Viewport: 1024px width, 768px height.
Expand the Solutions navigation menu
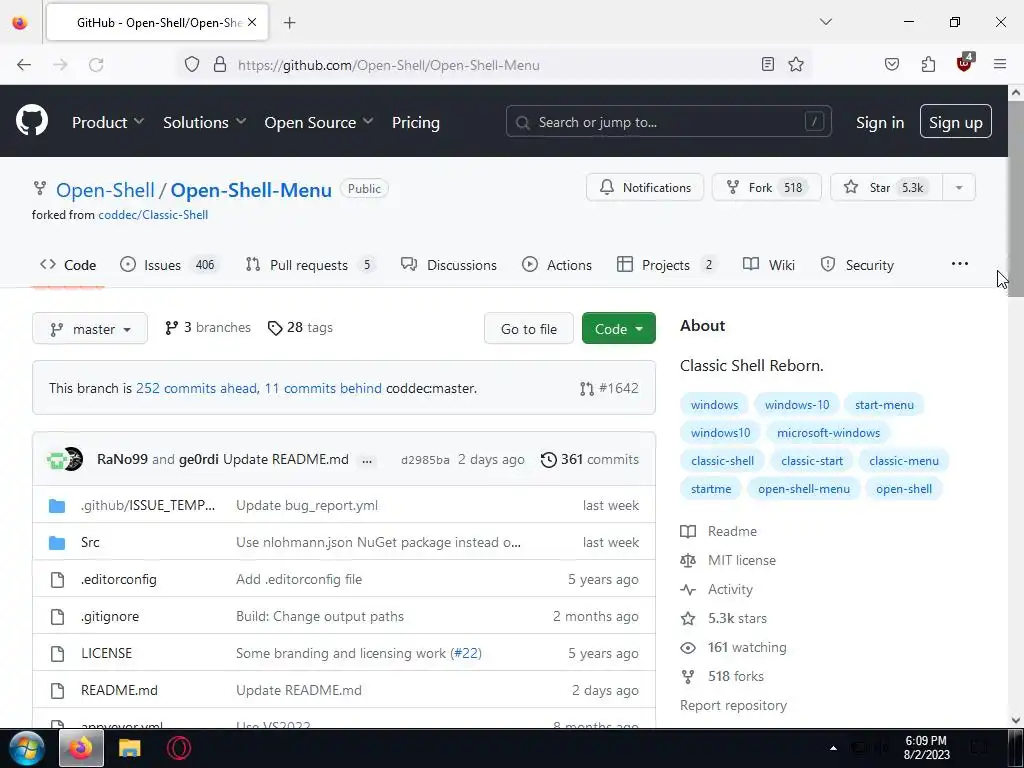pyautogui.click(x=204, y=122)
